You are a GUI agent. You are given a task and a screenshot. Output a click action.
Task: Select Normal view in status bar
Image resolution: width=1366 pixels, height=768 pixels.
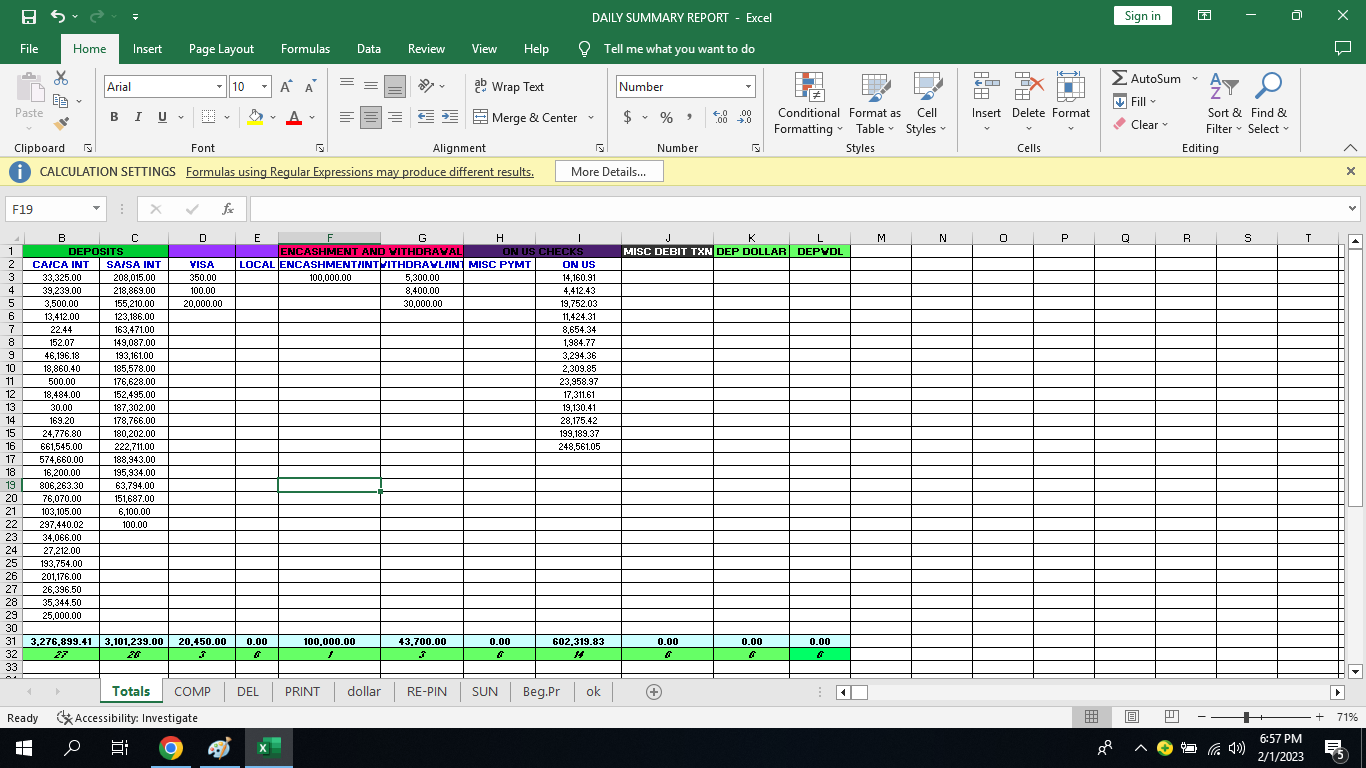(1092, 717)
